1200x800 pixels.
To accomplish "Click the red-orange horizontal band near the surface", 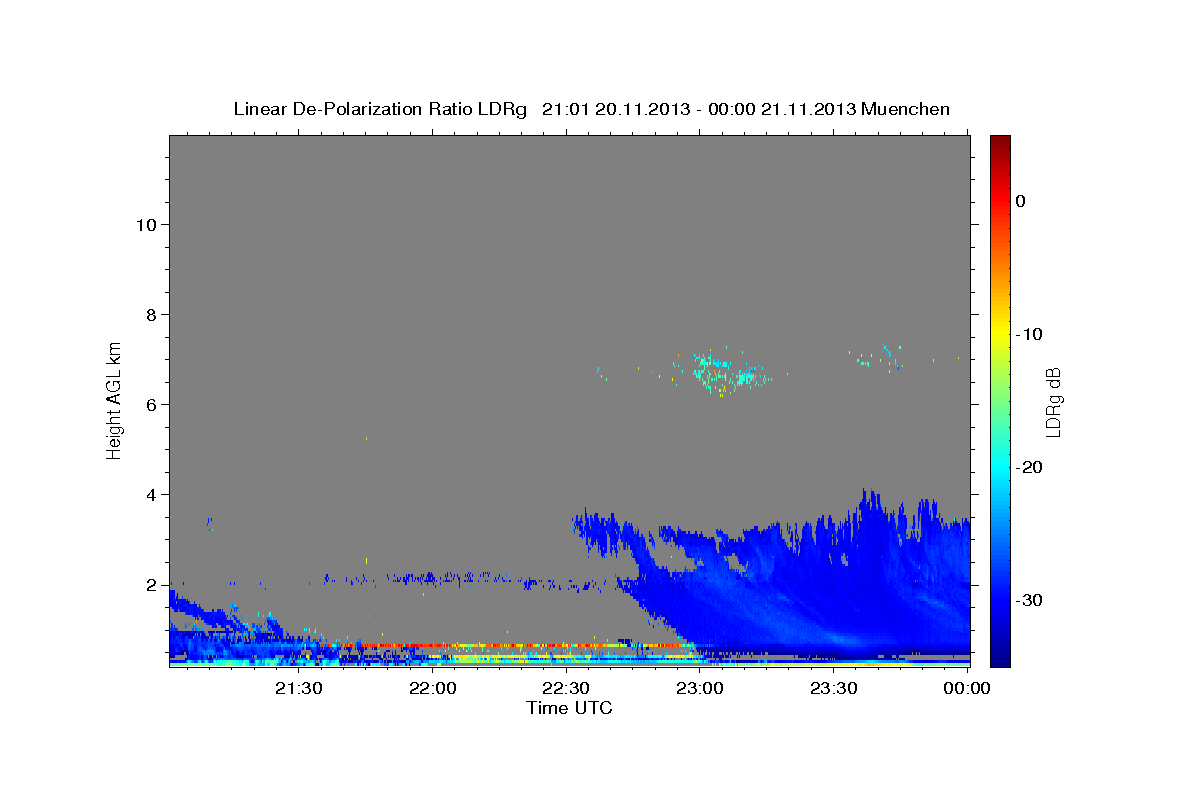I will [x=520, y=646].
